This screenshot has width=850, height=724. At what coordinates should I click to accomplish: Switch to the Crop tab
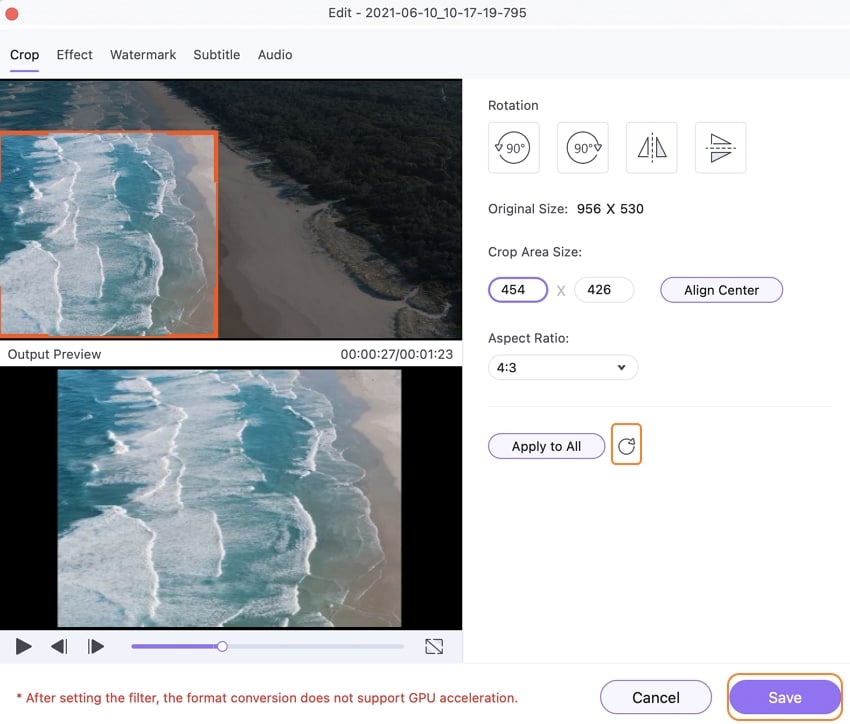click(x=24, y=55)
